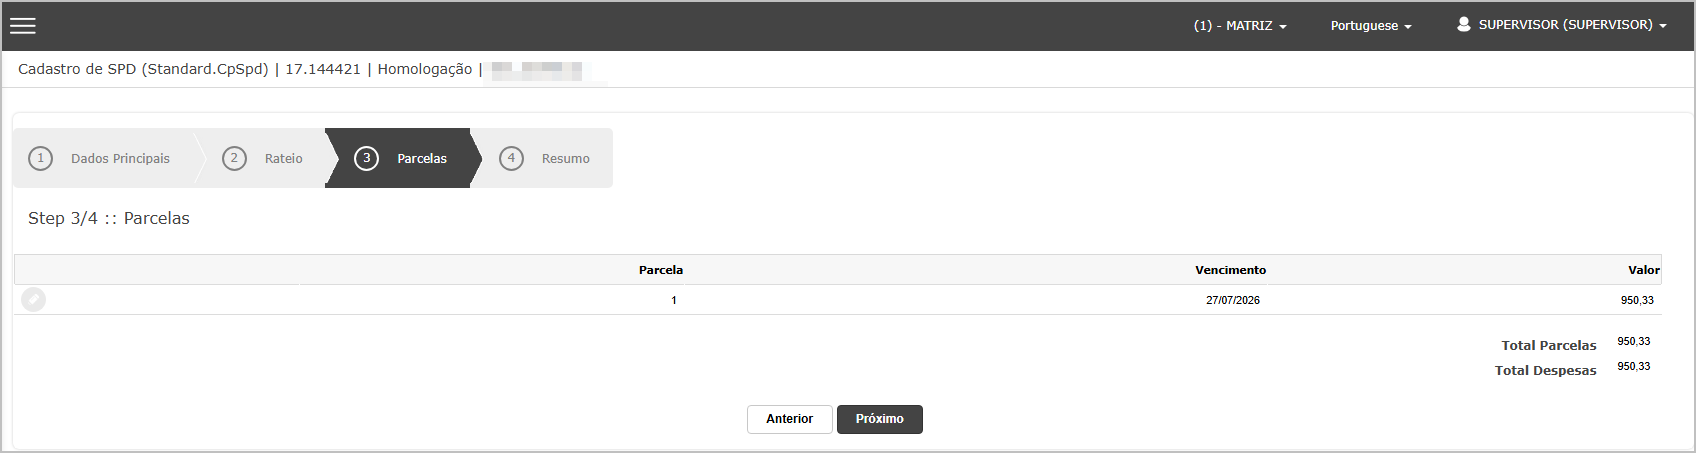Expand the (1) - MATRIZ dropdown
Viewport: 1696px width, 453px height.
1240,26
